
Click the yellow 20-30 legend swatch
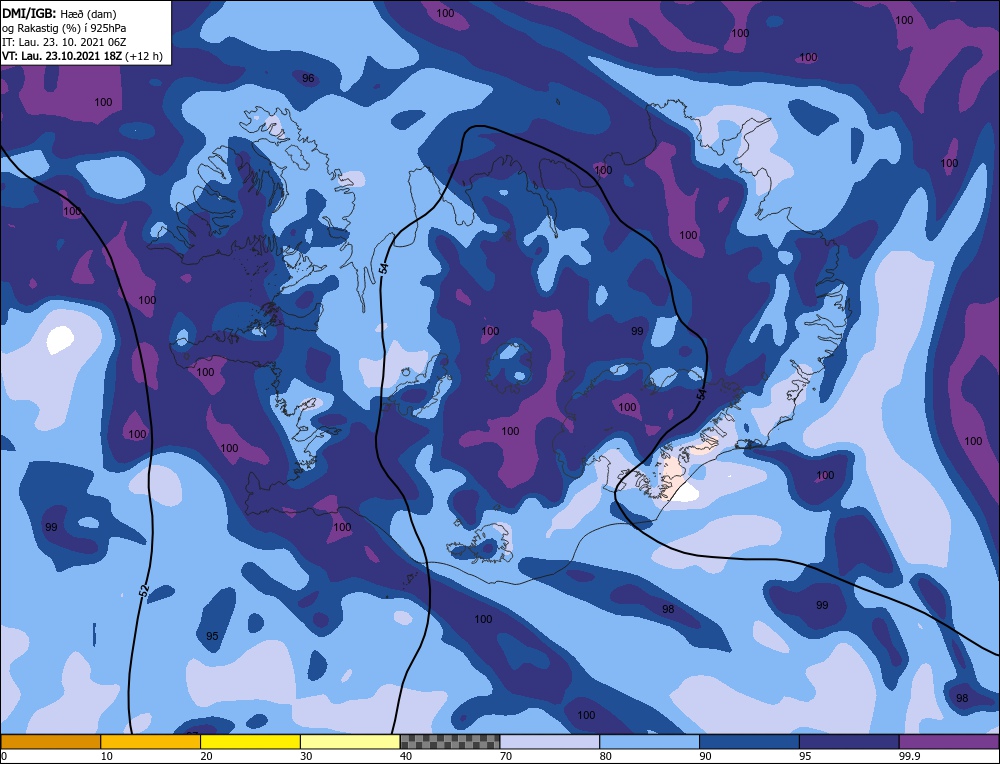point(250,742)
